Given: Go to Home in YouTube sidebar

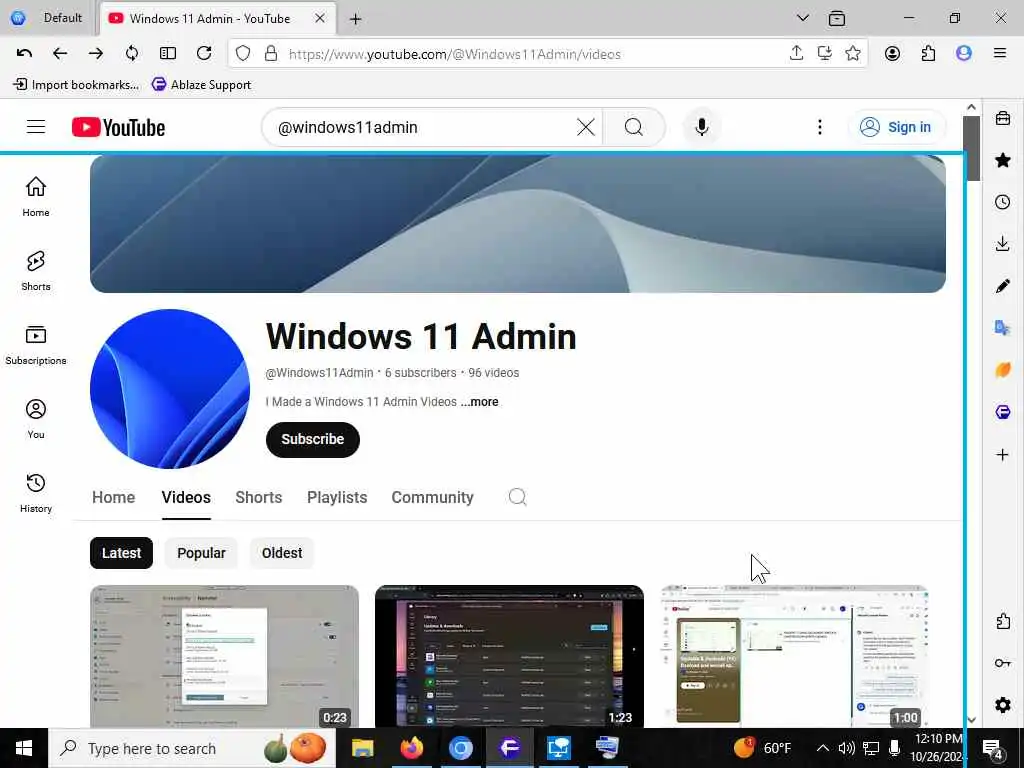Looking at the screenshot, I should click(36, 197).
